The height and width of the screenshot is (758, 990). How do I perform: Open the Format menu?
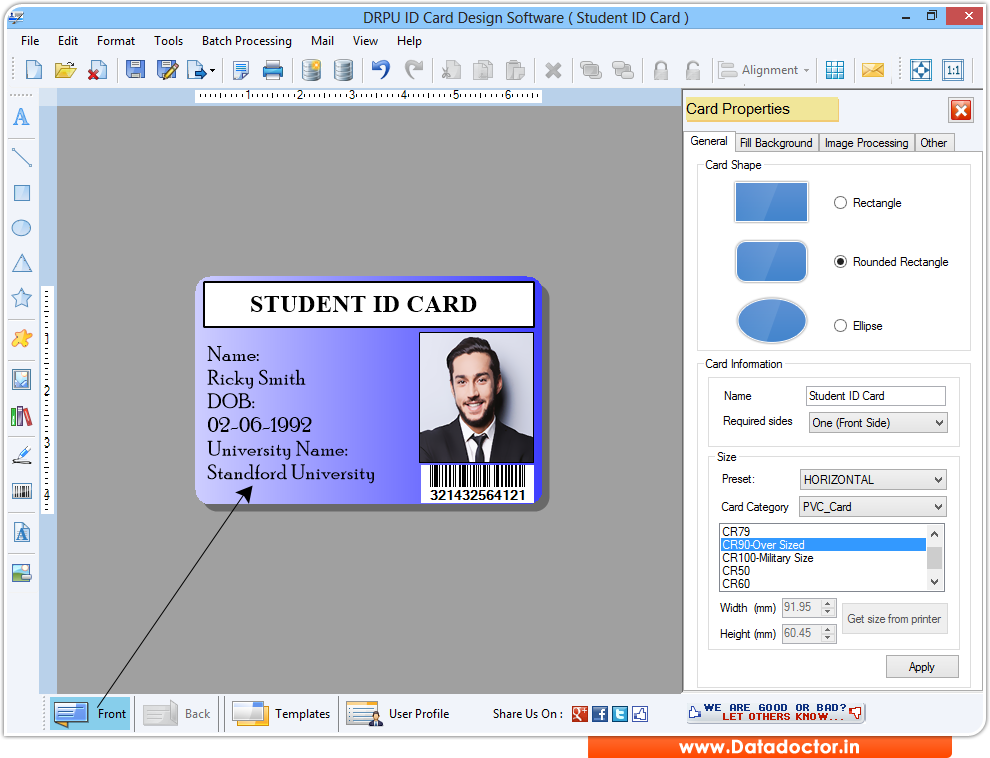pos(116,40)
